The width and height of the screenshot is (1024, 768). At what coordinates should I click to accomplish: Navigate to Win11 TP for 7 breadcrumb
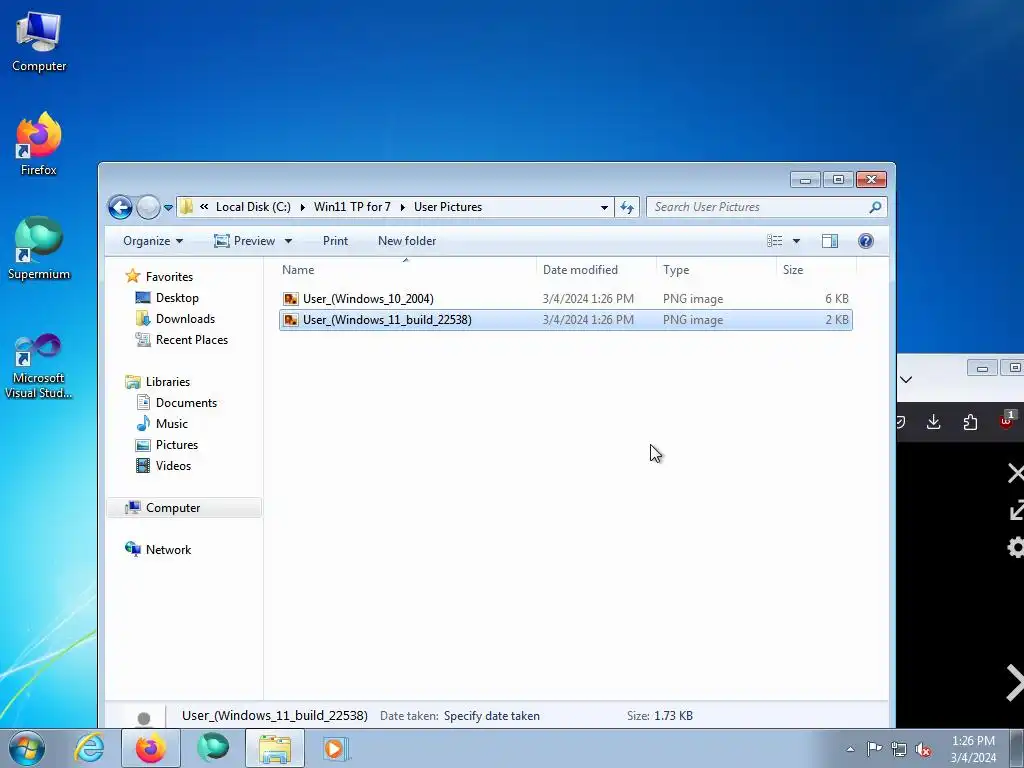click(x=352, y=207)
